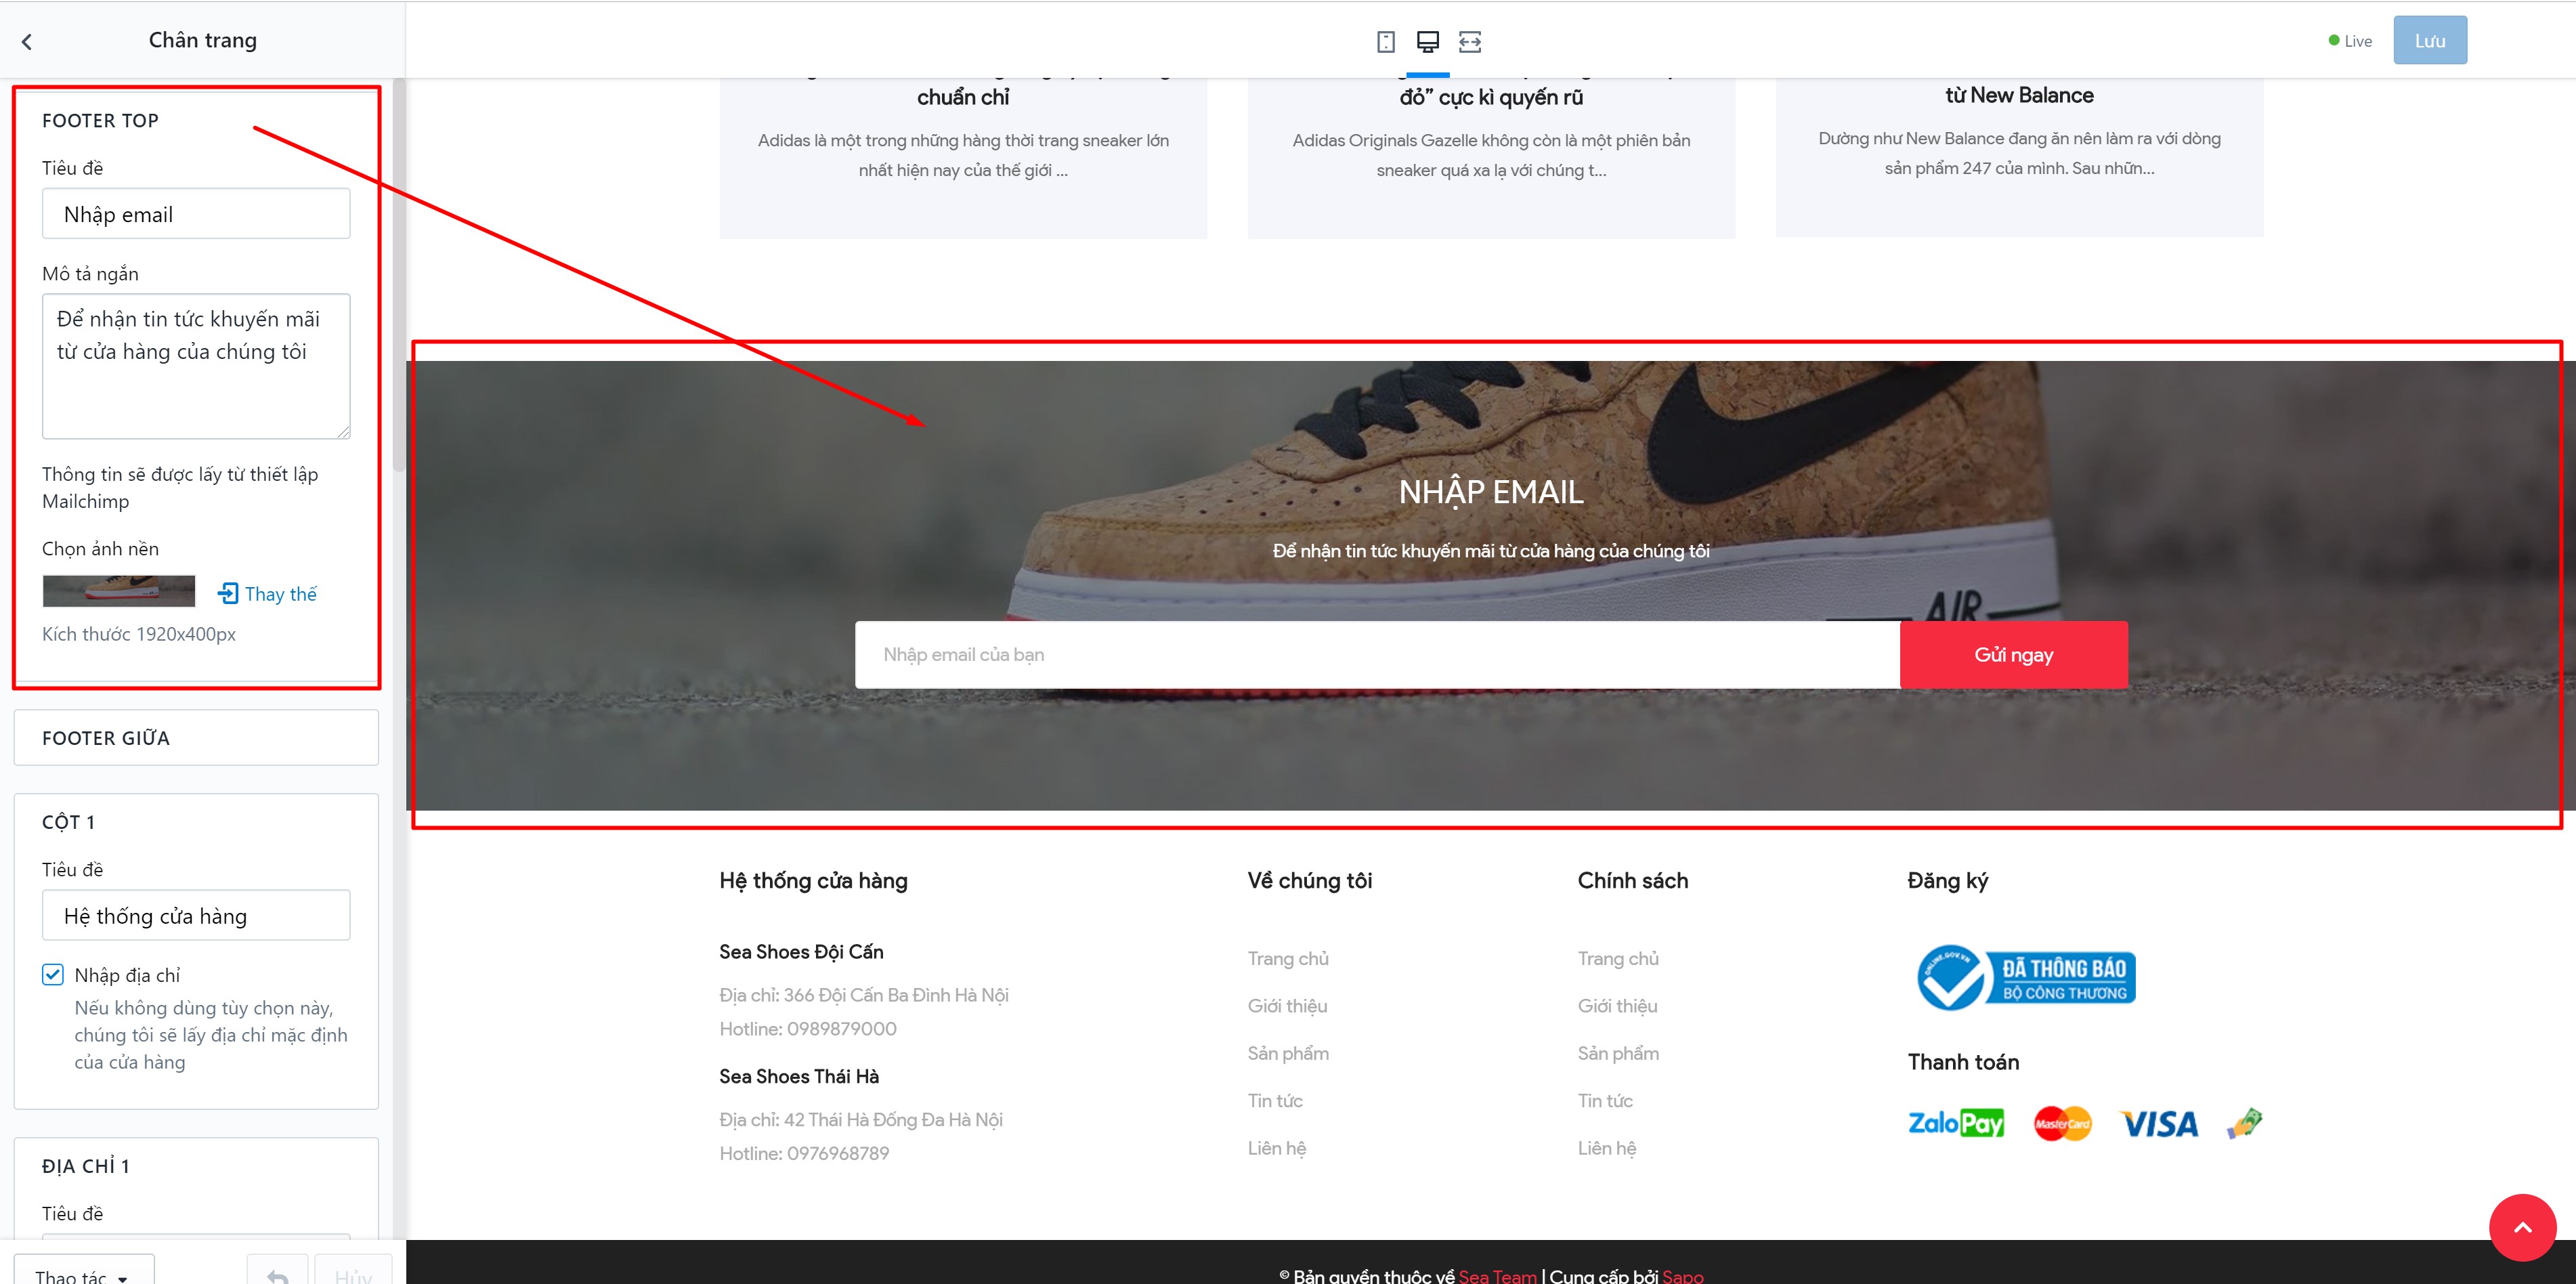Click the Địa chỉ: 42 Thái Hà address
This screenshot has width=2576, height=1284.
coord(861,1120)
